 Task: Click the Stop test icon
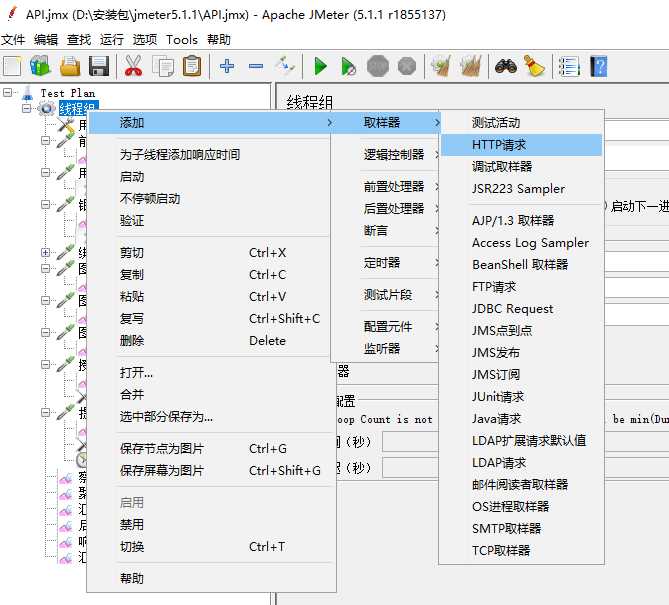point(378,67)
